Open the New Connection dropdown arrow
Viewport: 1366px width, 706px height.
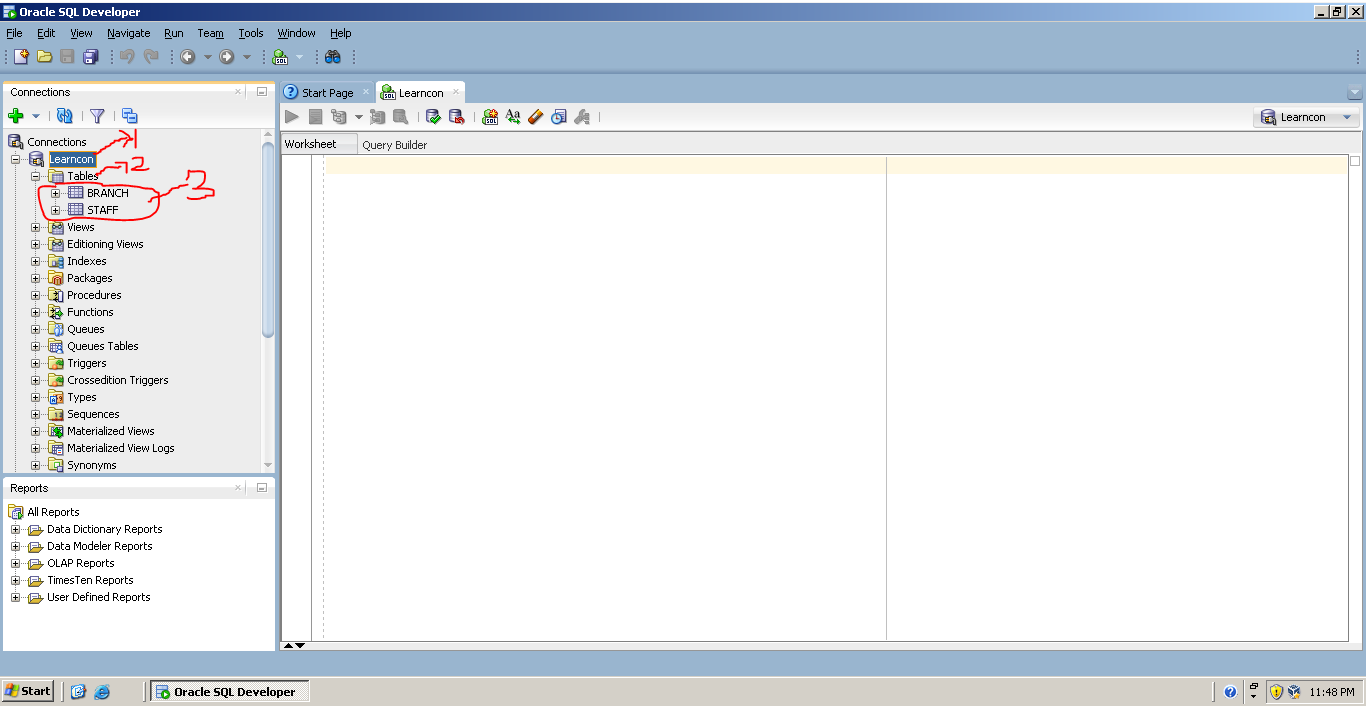(x=36, y=116)
